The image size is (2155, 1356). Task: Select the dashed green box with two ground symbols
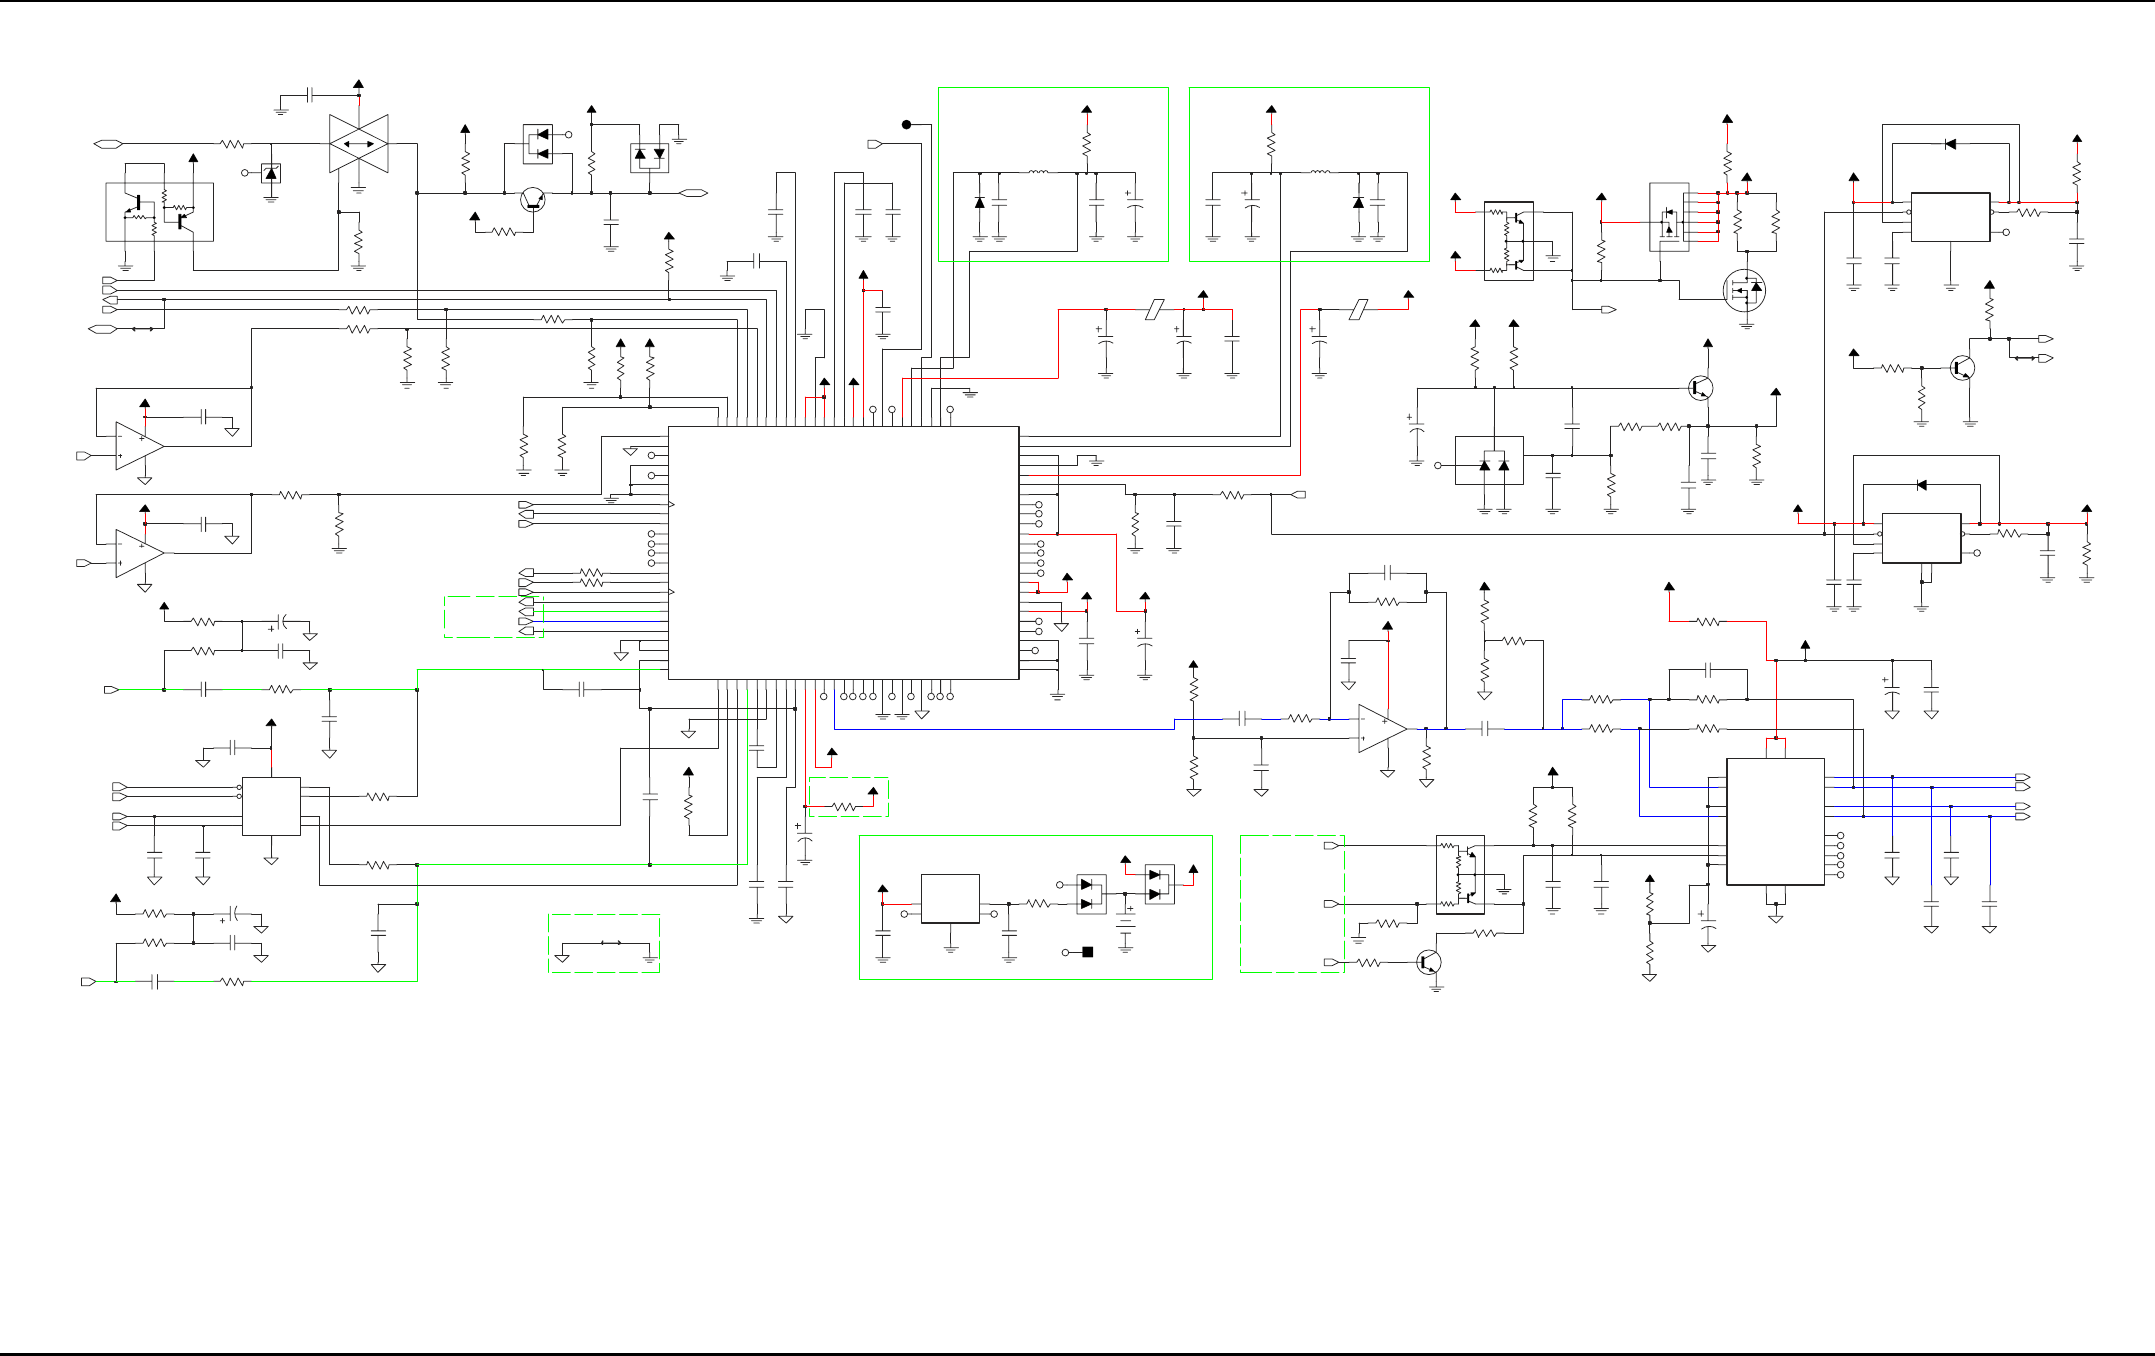tap(604, 943)
